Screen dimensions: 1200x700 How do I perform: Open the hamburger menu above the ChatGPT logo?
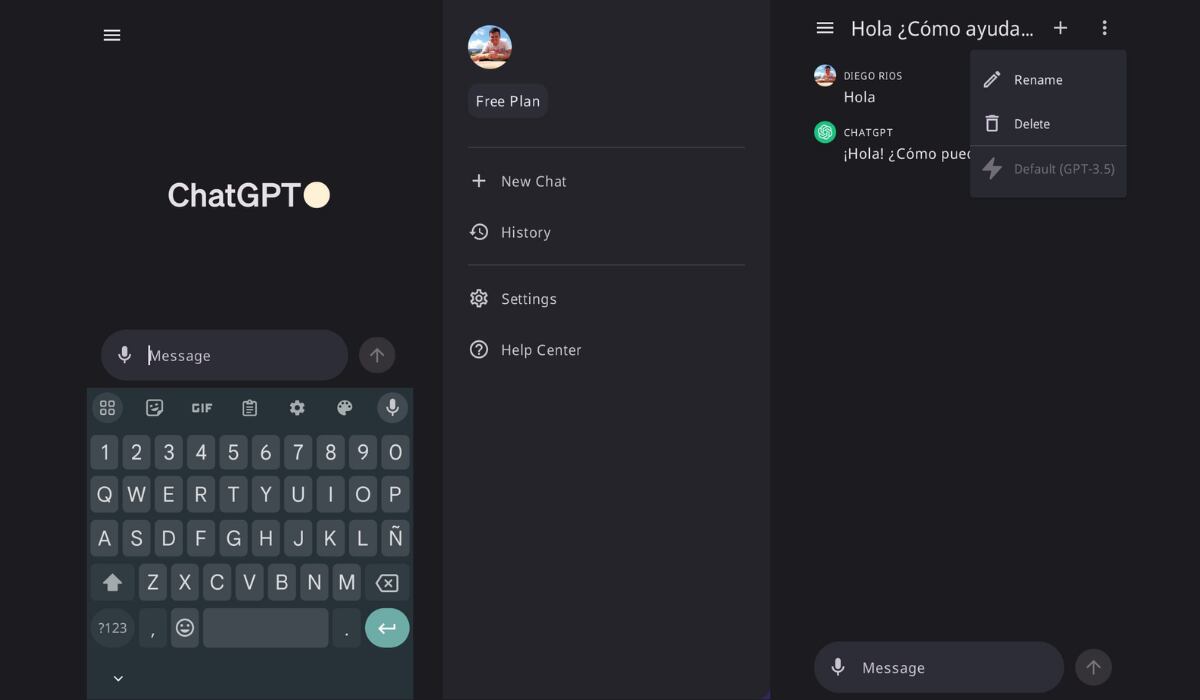coord(112,35)
